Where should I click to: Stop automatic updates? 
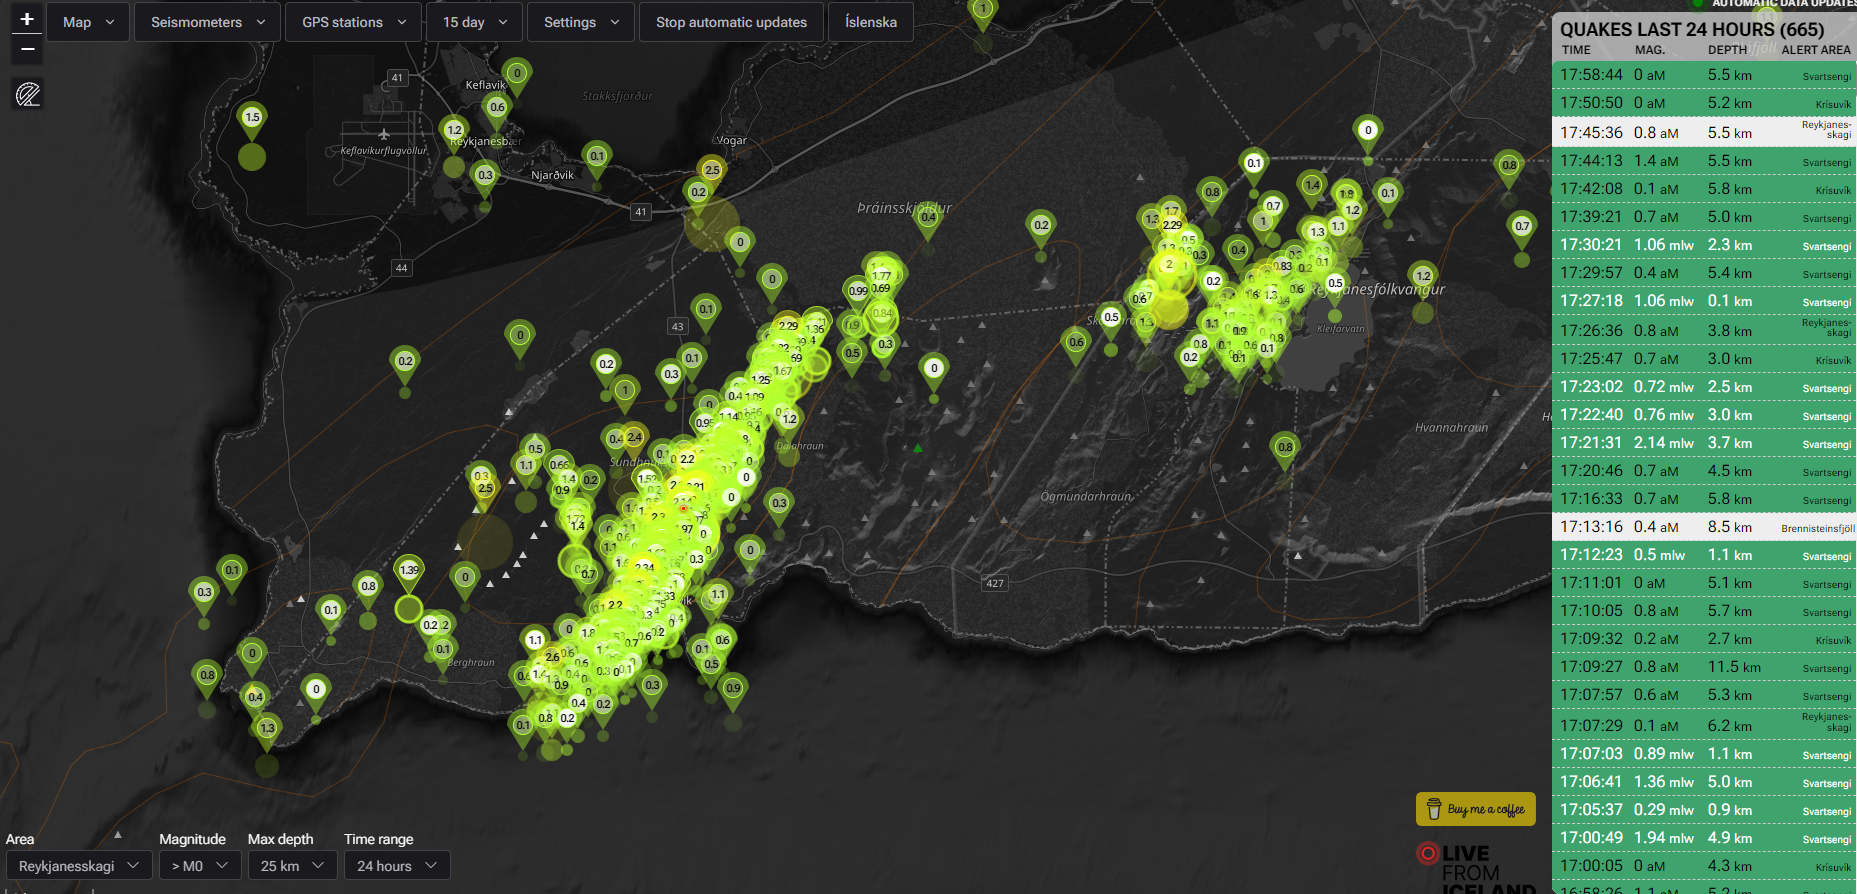[731, 22]
